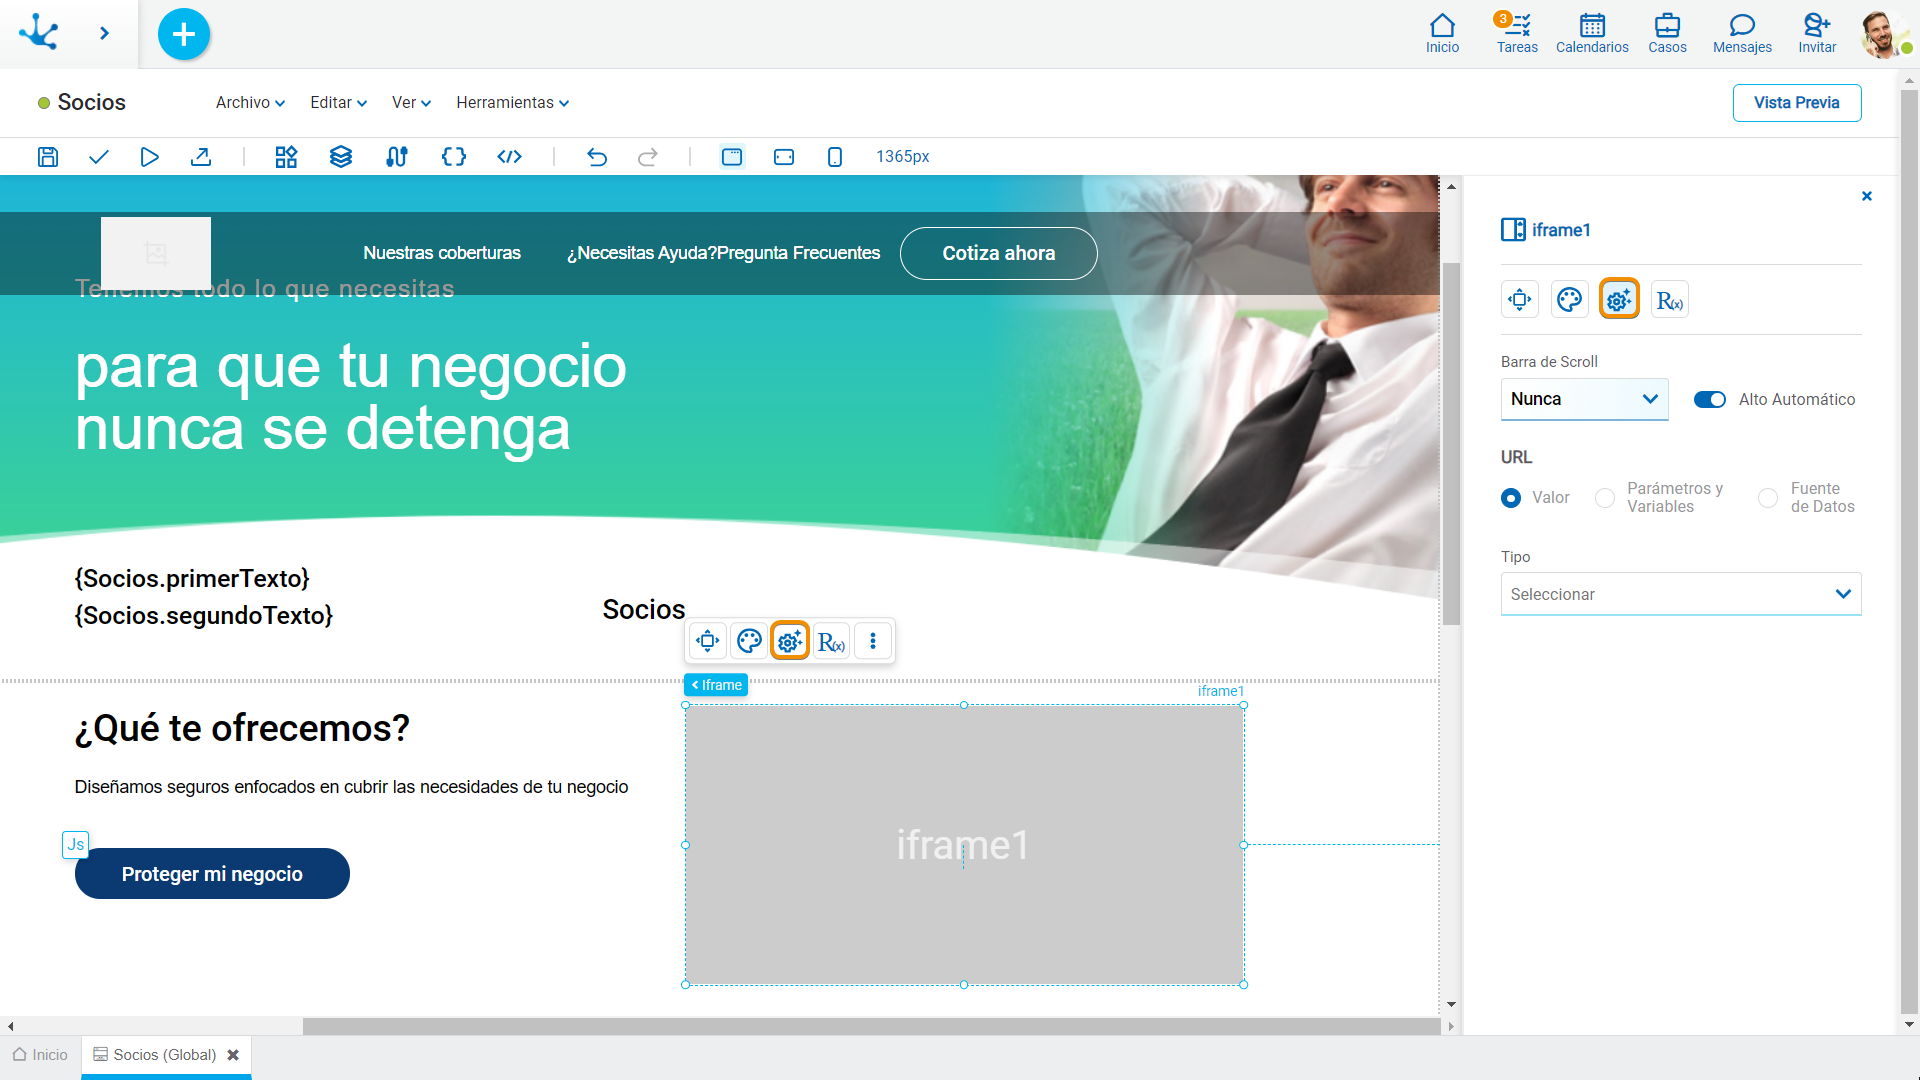Click Vista Previa button
Screen dimensions: 1920x1080
pos(1796,103)
